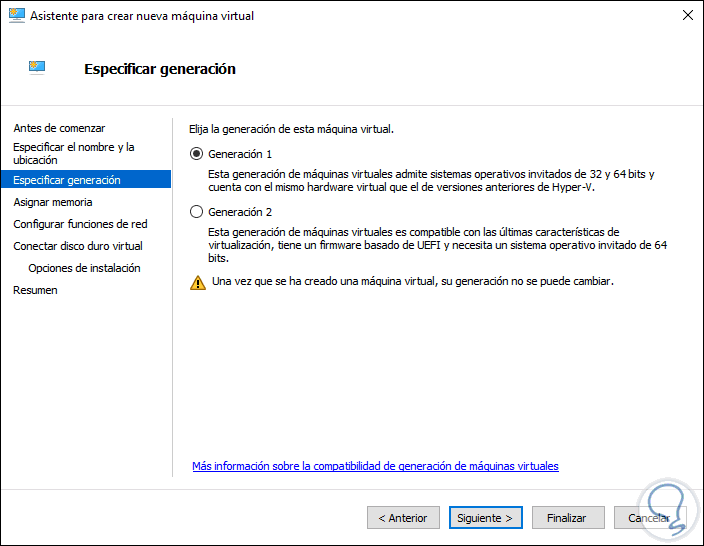Open Configurar funciones de red step
The height and width of the screenshot is (546, 704).
coord(80,224)
